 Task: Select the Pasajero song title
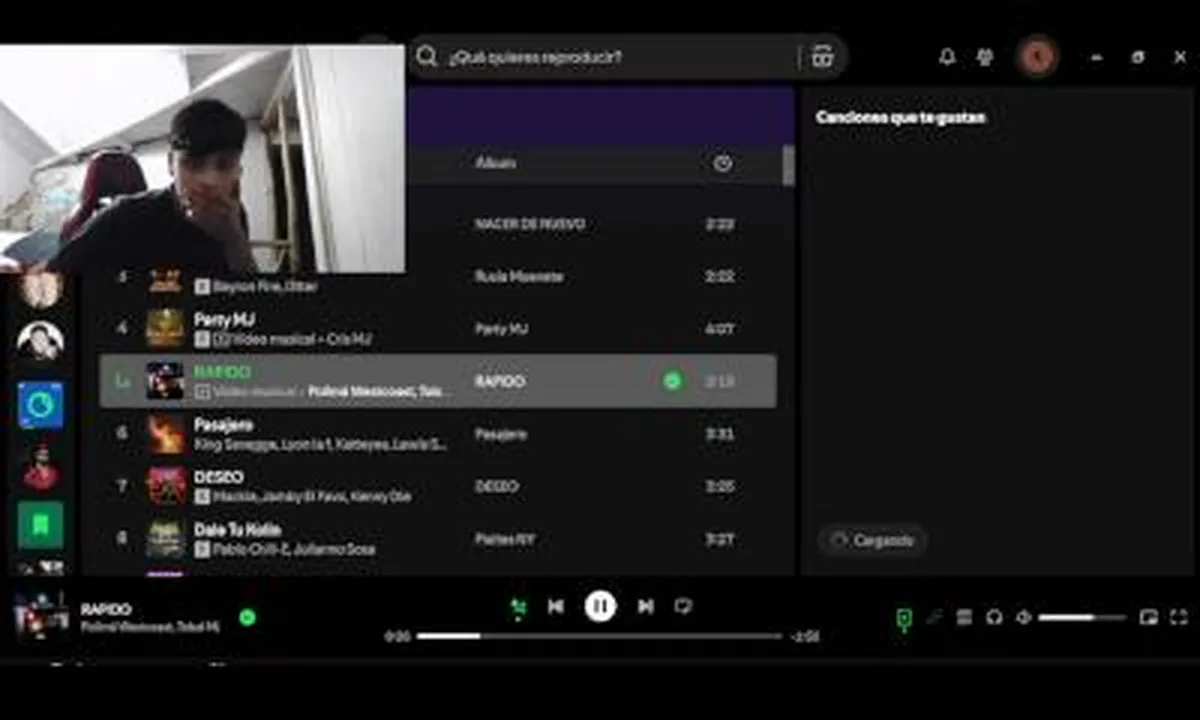[221, 425]
